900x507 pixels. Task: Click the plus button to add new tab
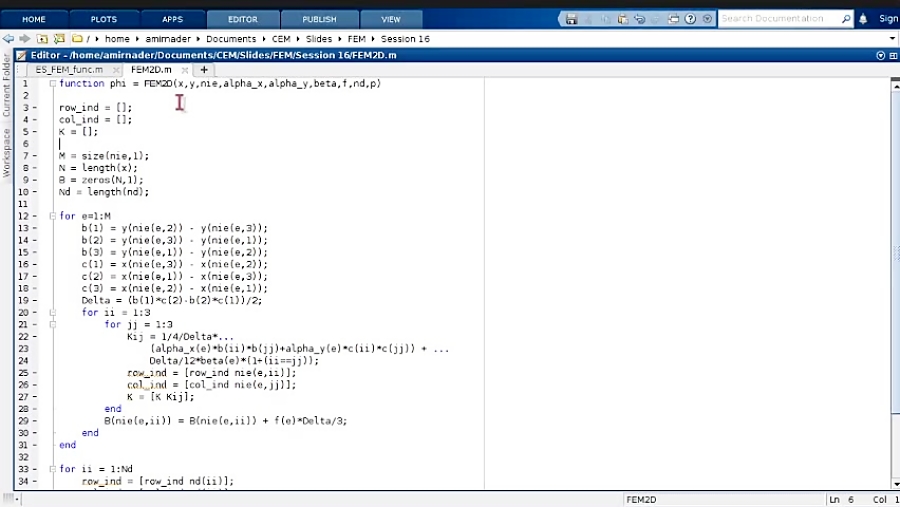point(204,70)
